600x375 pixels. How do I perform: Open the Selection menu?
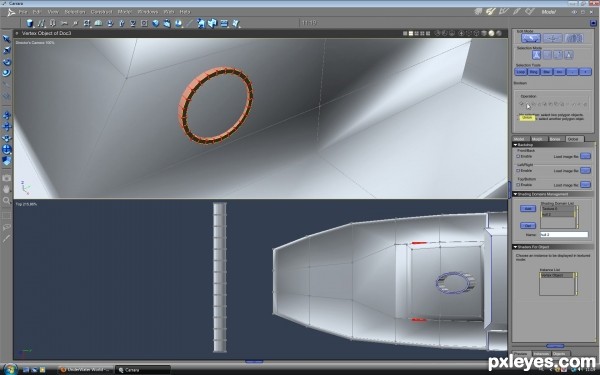point(74,12)
